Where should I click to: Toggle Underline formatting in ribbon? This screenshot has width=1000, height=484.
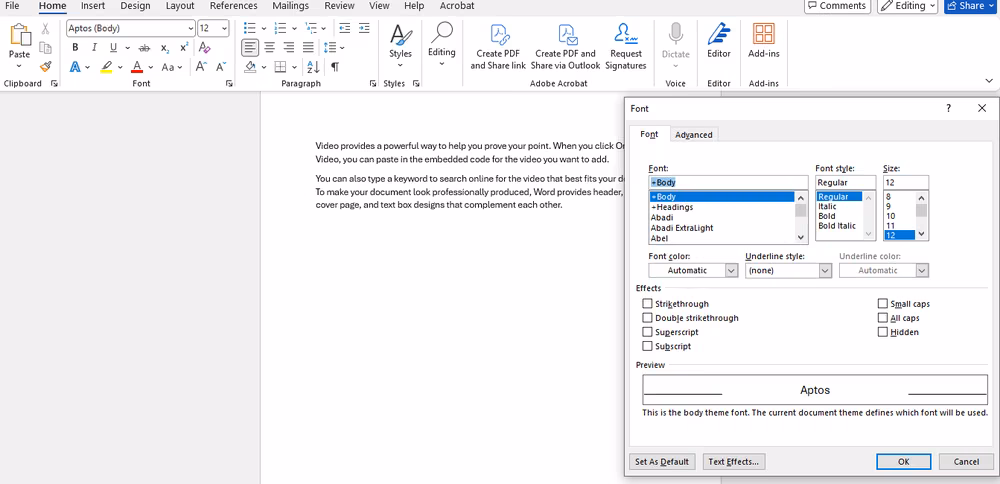[114, 47]
